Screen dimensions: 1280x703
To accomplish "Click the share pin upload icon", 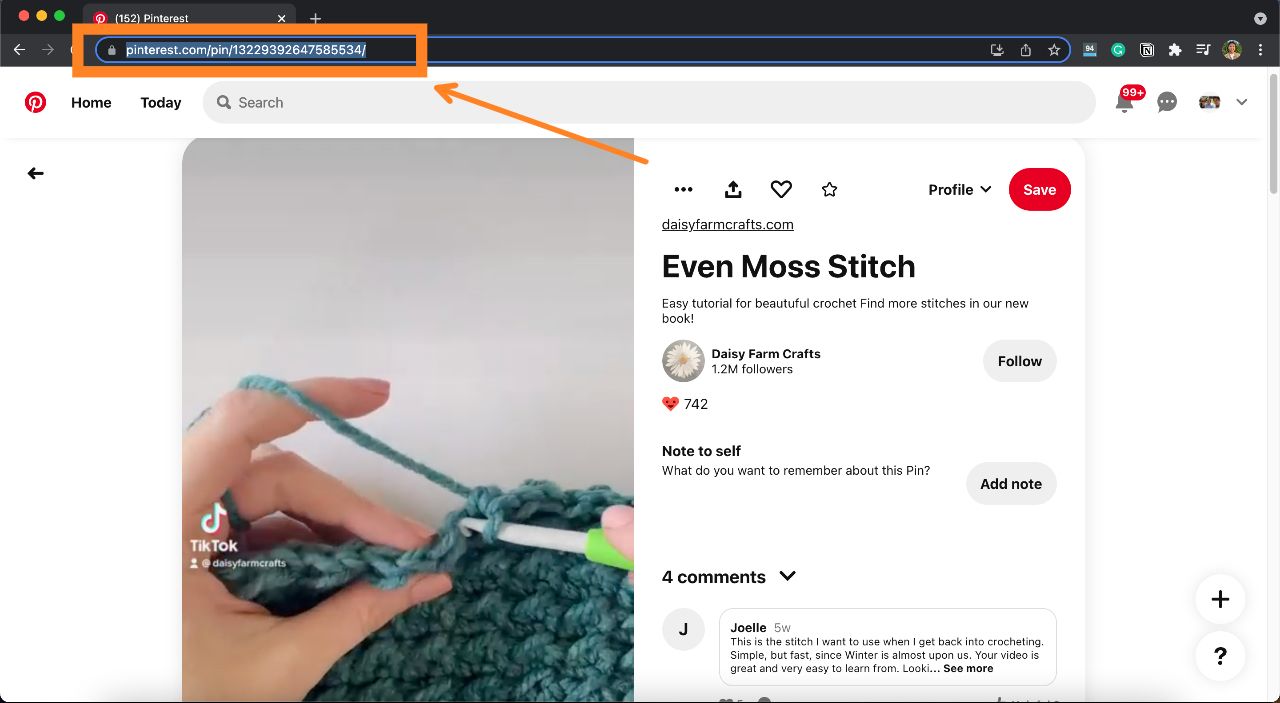I will click(733, 189).
